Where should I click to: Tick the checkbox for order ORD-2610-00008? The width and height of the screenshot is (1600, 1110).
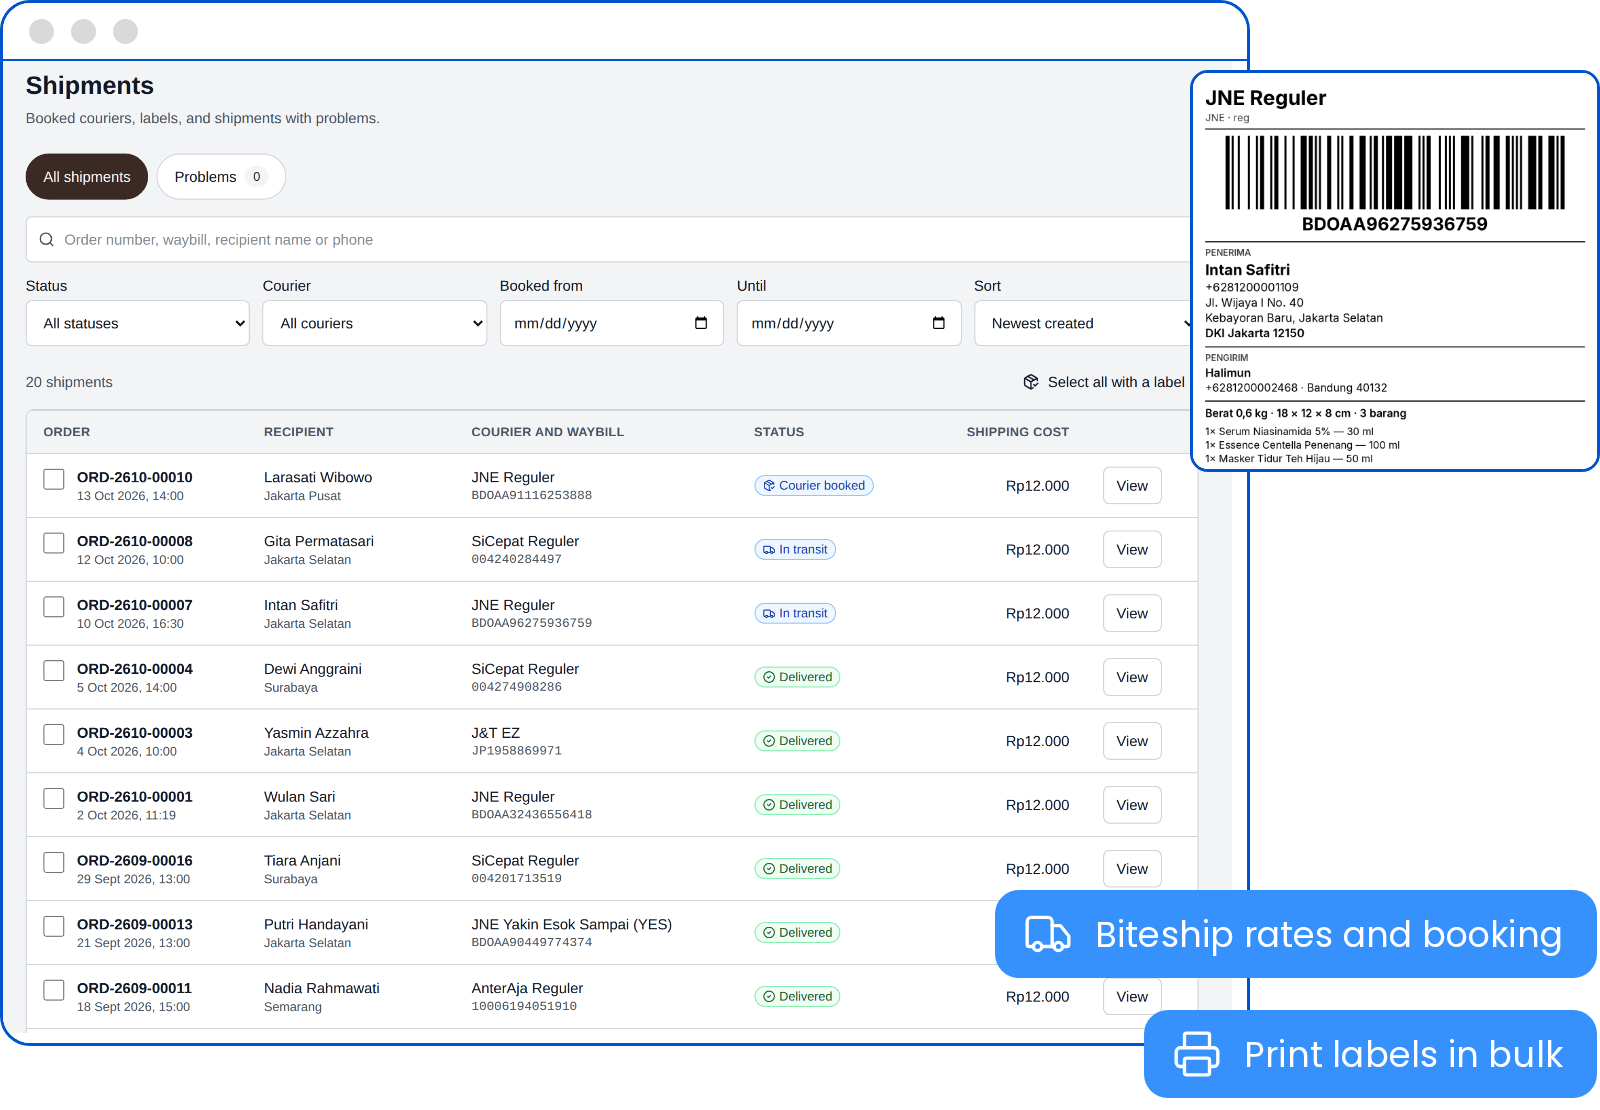click(54, 543)
